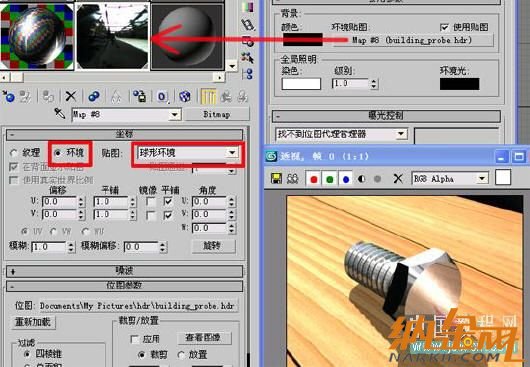Viewport: 530px width, 367px height.
Task: Click the Bitmap map type button
Action: coord(217,114)
